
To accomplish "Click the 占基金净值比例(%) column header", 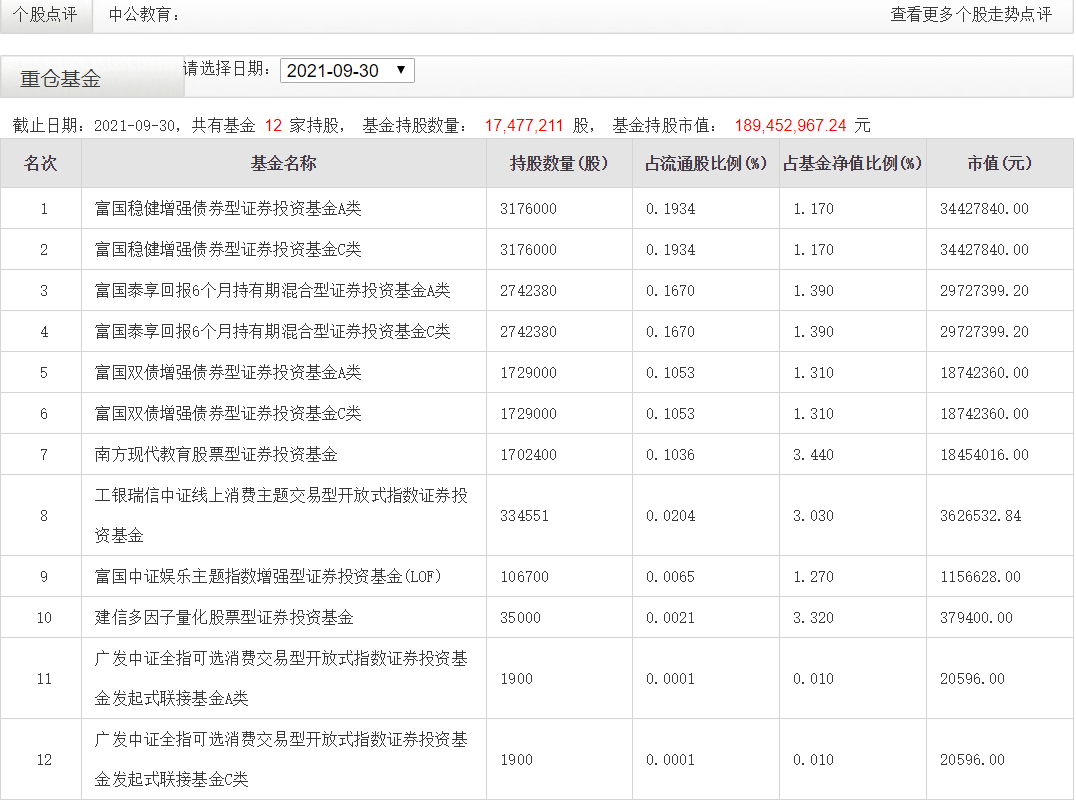I will coord(851,163).
